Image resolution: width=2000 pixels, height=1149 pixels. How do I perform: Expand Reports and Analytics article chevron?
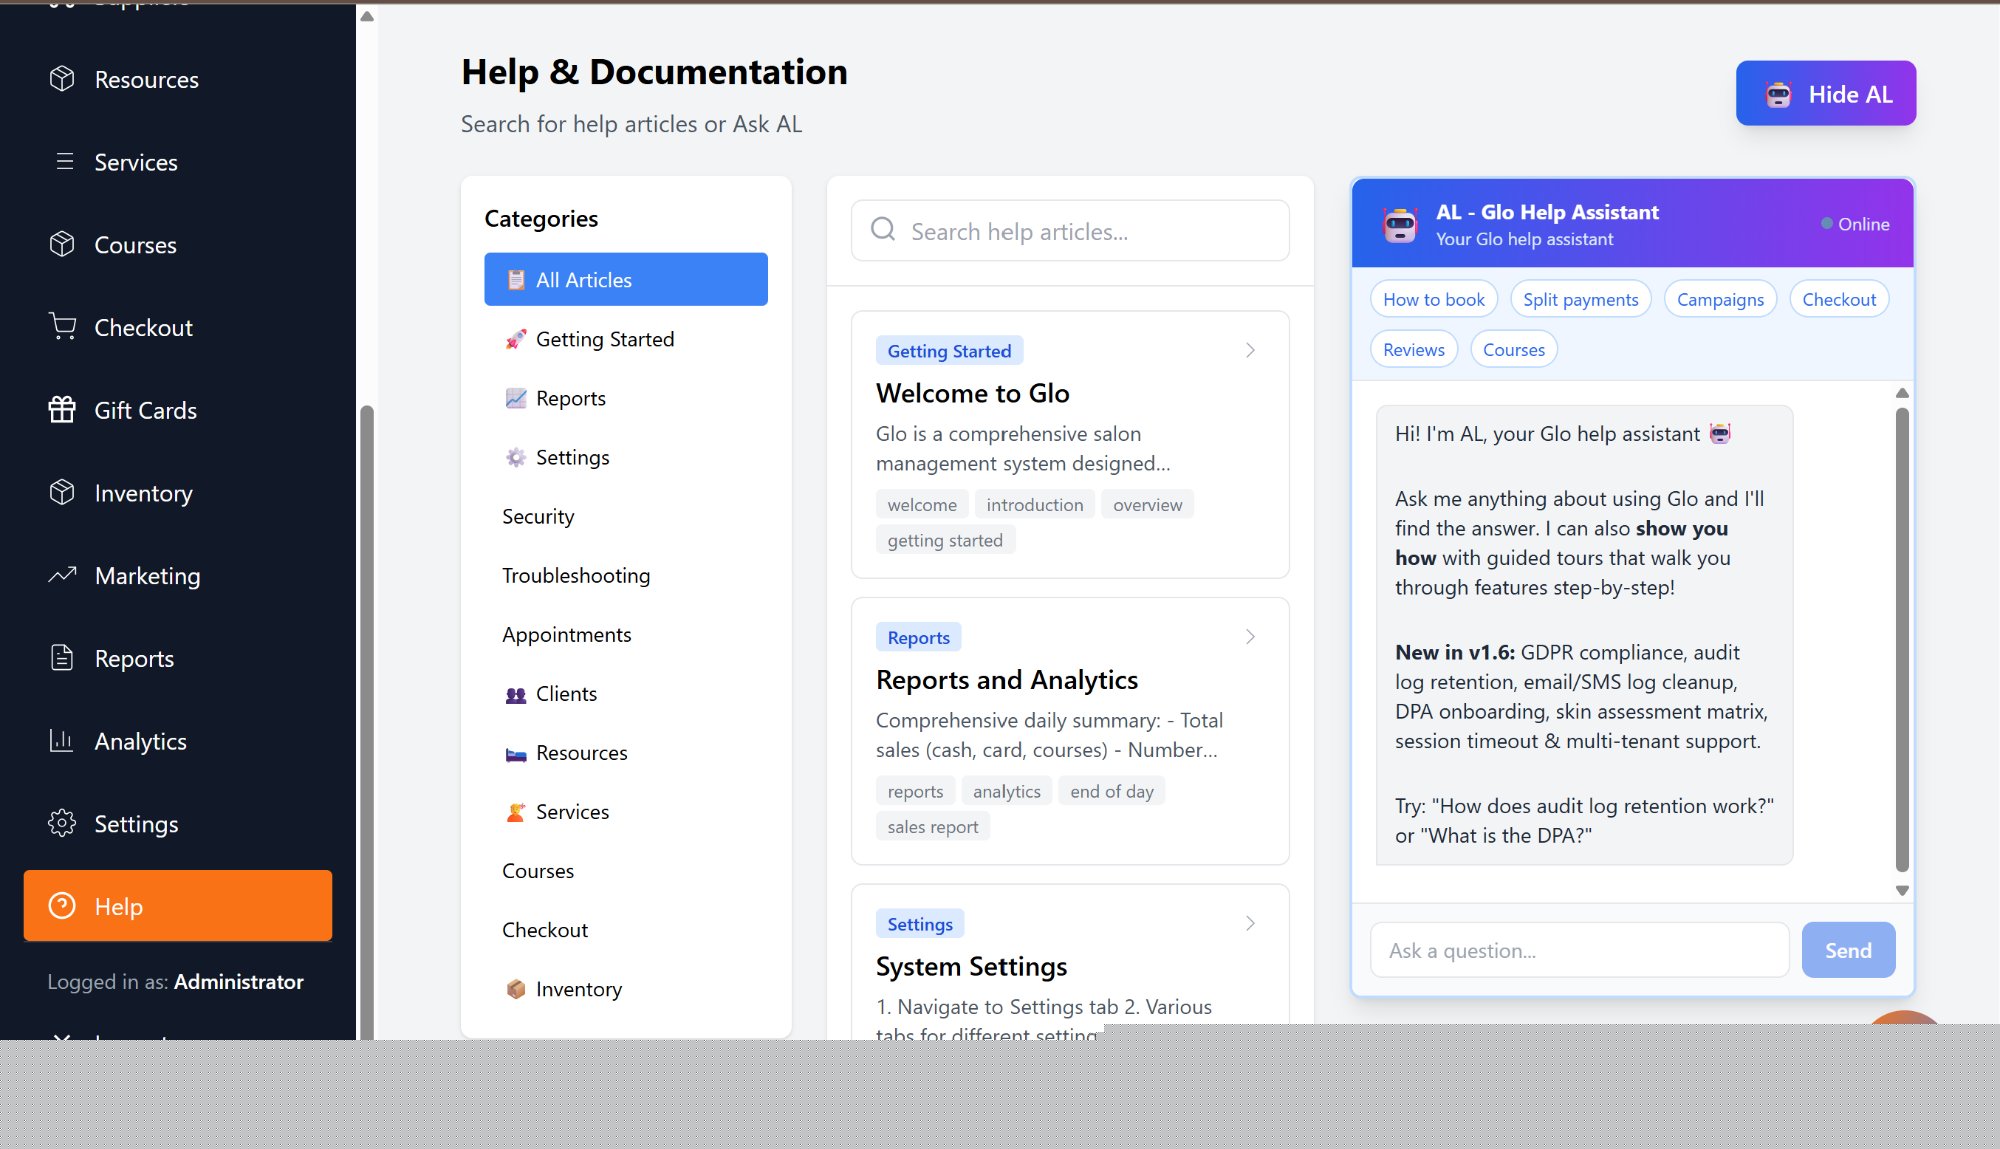[x=1250, y=637]
